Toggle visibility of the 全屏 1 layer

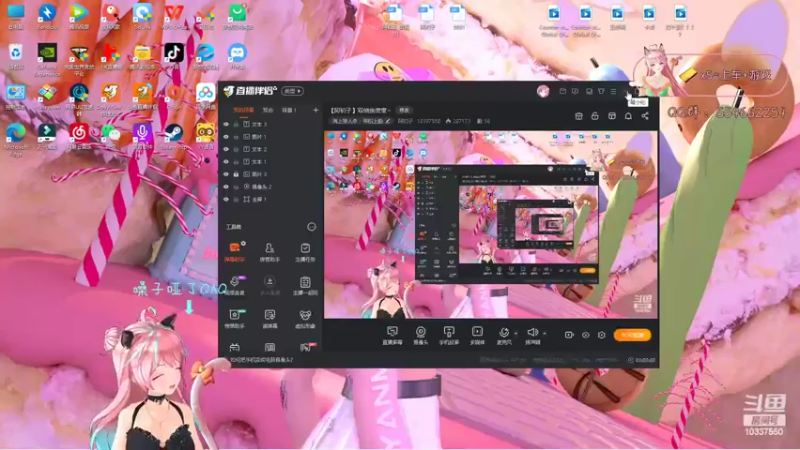(226, 199)
